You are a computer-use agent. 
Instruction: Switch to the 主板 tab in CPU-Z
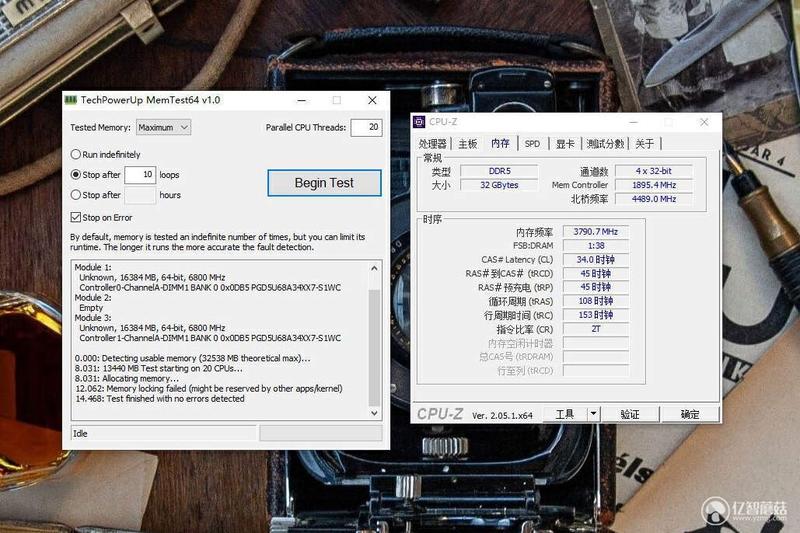tap(467, 144)
